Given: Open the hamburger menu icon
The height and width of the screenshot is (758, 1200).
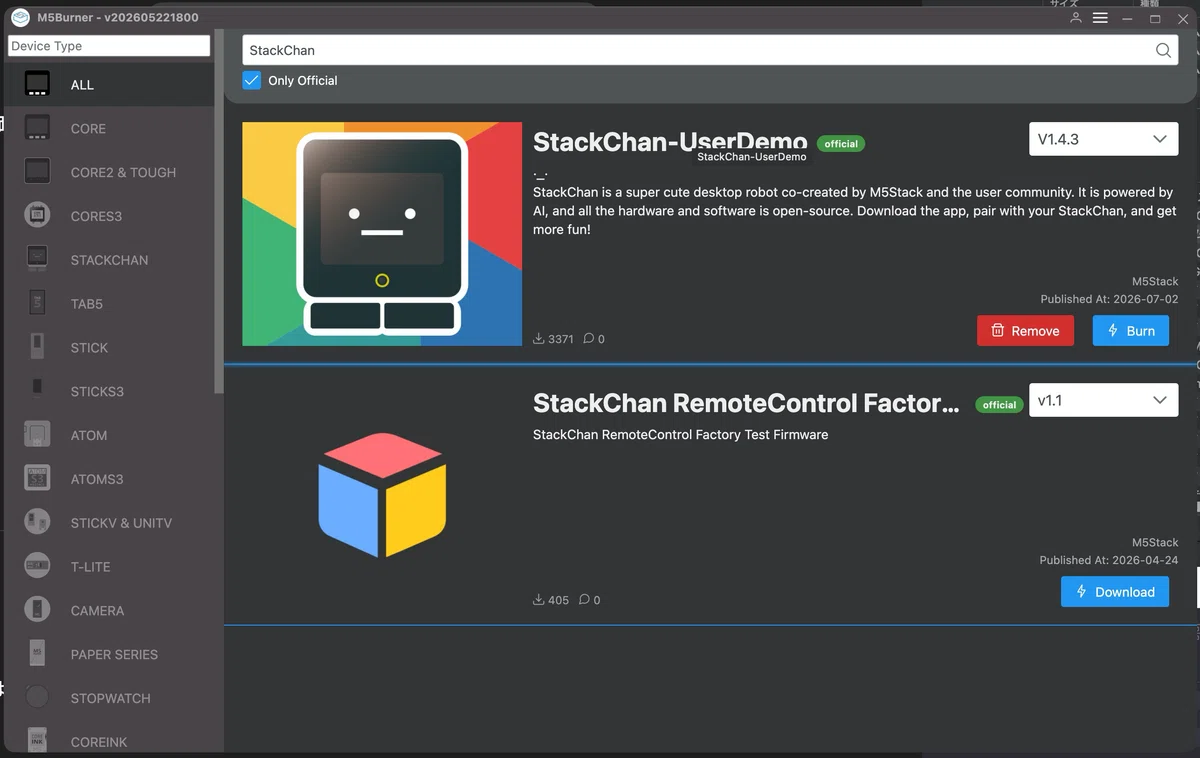Looking at the screenshot, I should click(x=1100, y=18).
